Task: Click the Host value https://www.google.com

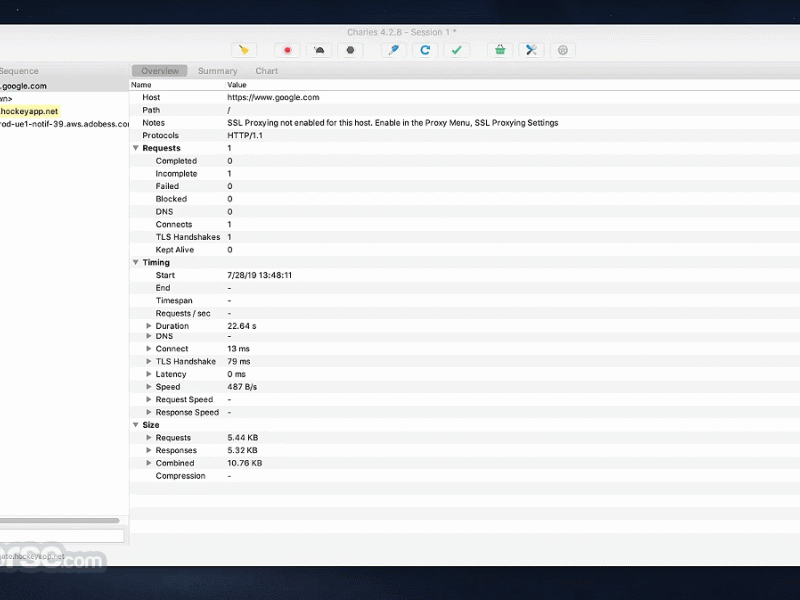Action: click(x=273, y=97)
